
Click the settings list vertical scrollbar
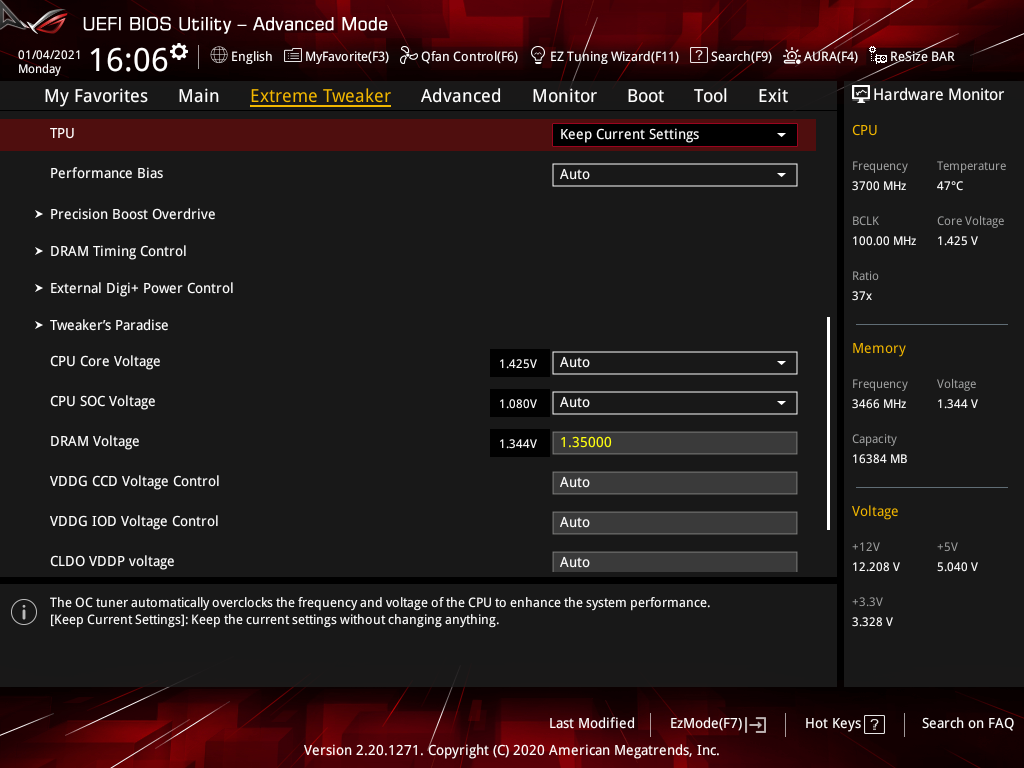click(x=828, y=423)
